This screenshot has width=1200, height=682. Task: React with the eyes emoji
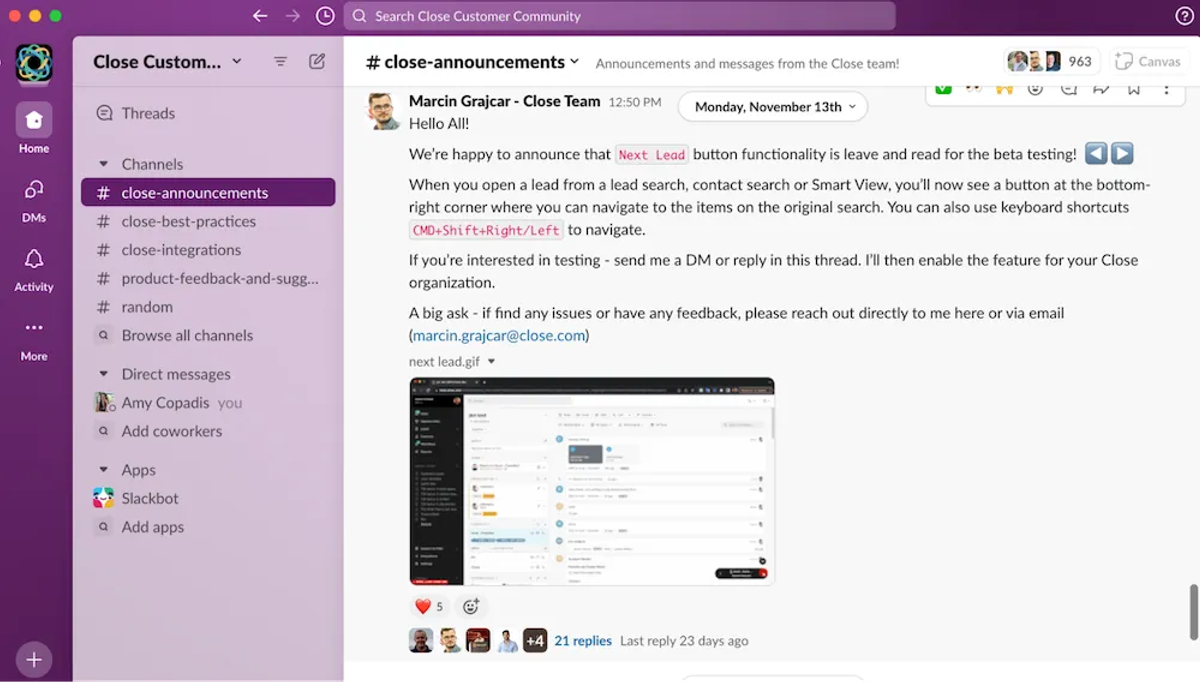973,88
